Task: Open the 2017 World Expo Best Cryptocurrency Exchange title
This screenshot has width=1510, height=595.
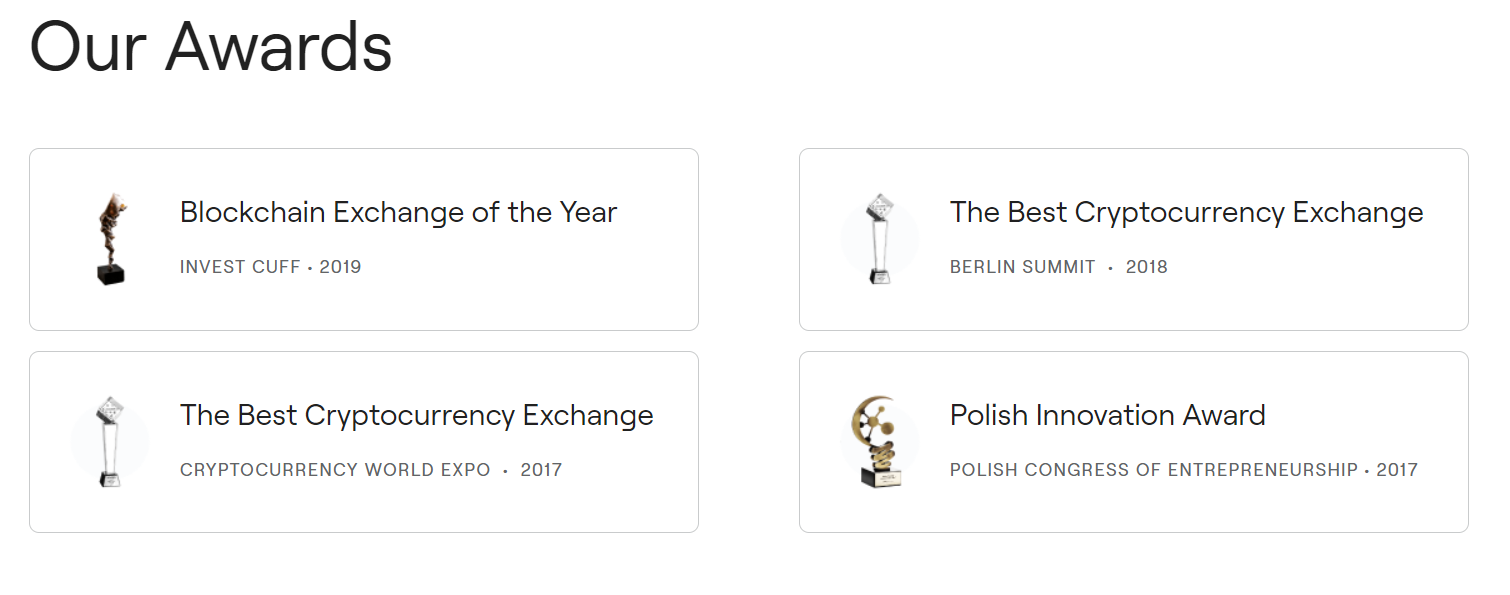Action: 416,416
